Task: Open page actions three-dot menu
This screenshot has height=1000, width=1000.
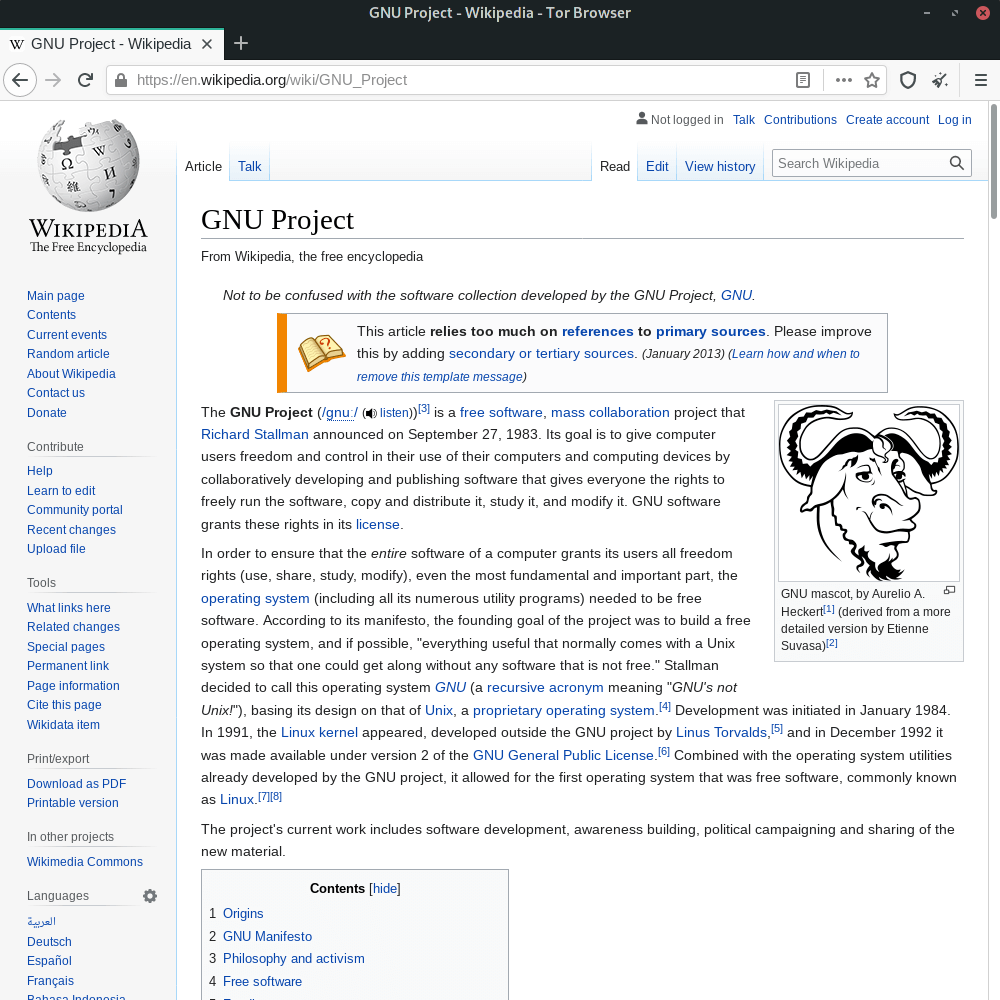Action: pyautogui.click(x=844, y=80)
